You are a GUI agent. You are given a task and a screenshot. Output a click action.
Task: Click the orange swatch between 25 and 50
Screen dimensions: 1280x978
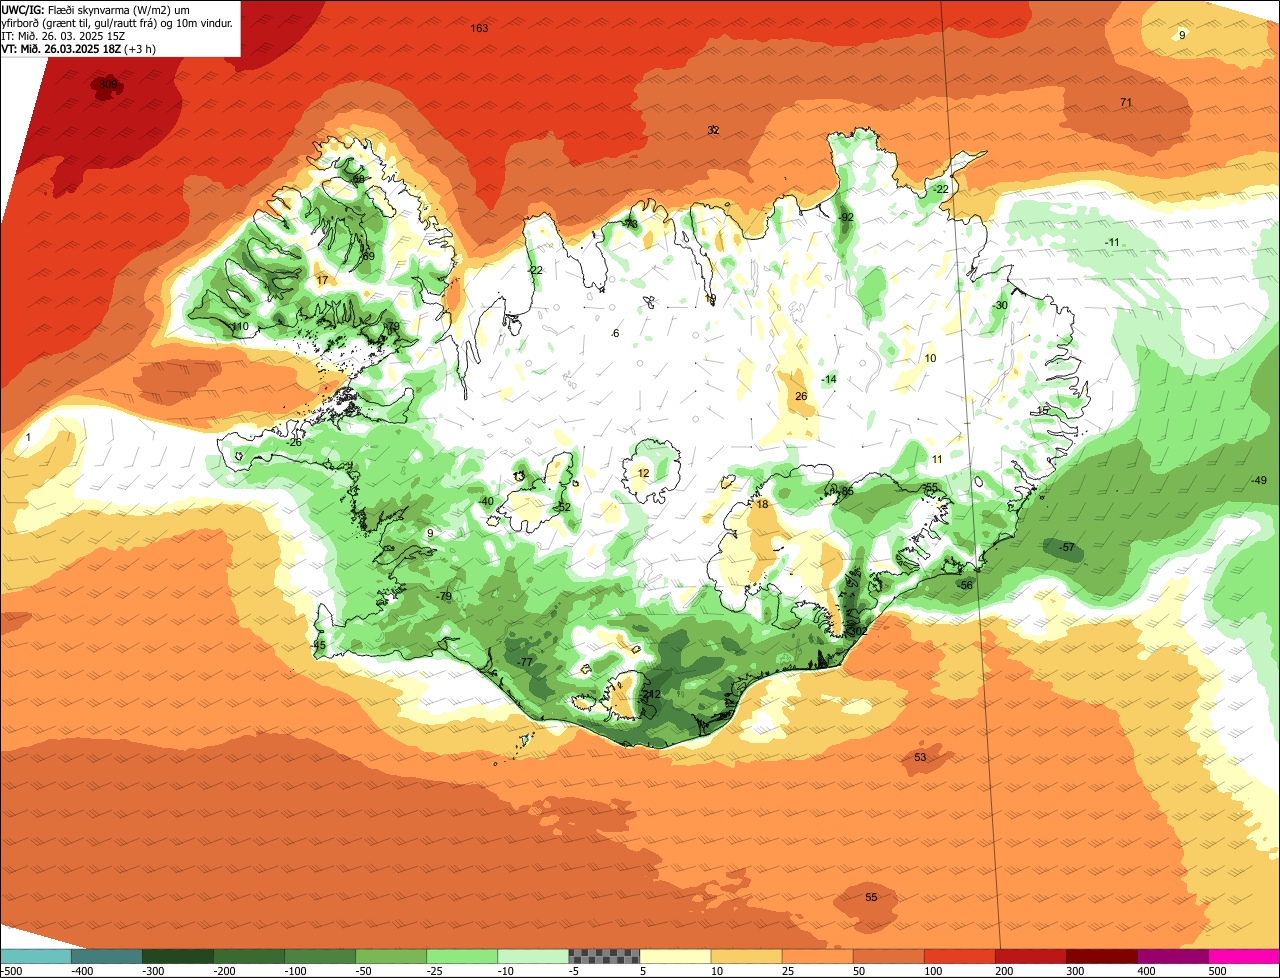click(x=817, y=956)
